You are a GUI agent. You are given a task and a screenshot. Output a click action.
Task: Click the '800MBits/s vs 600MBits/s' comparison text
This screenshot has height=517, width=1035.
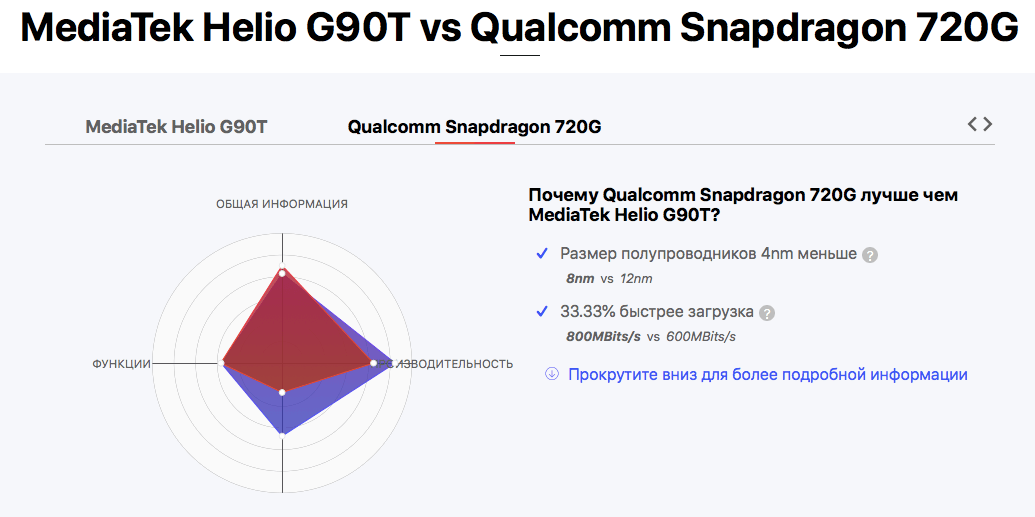coord(650,336)
